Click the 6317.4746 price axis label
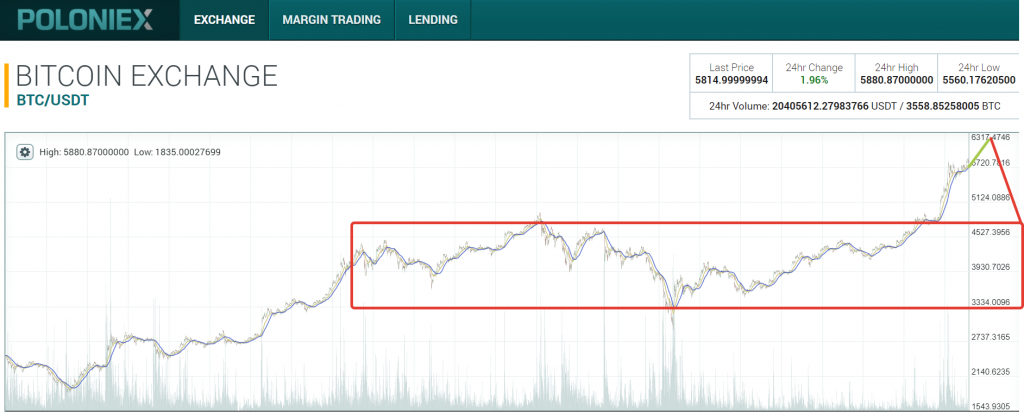This screenshot has width=1024, height=412. click(990, 137)
